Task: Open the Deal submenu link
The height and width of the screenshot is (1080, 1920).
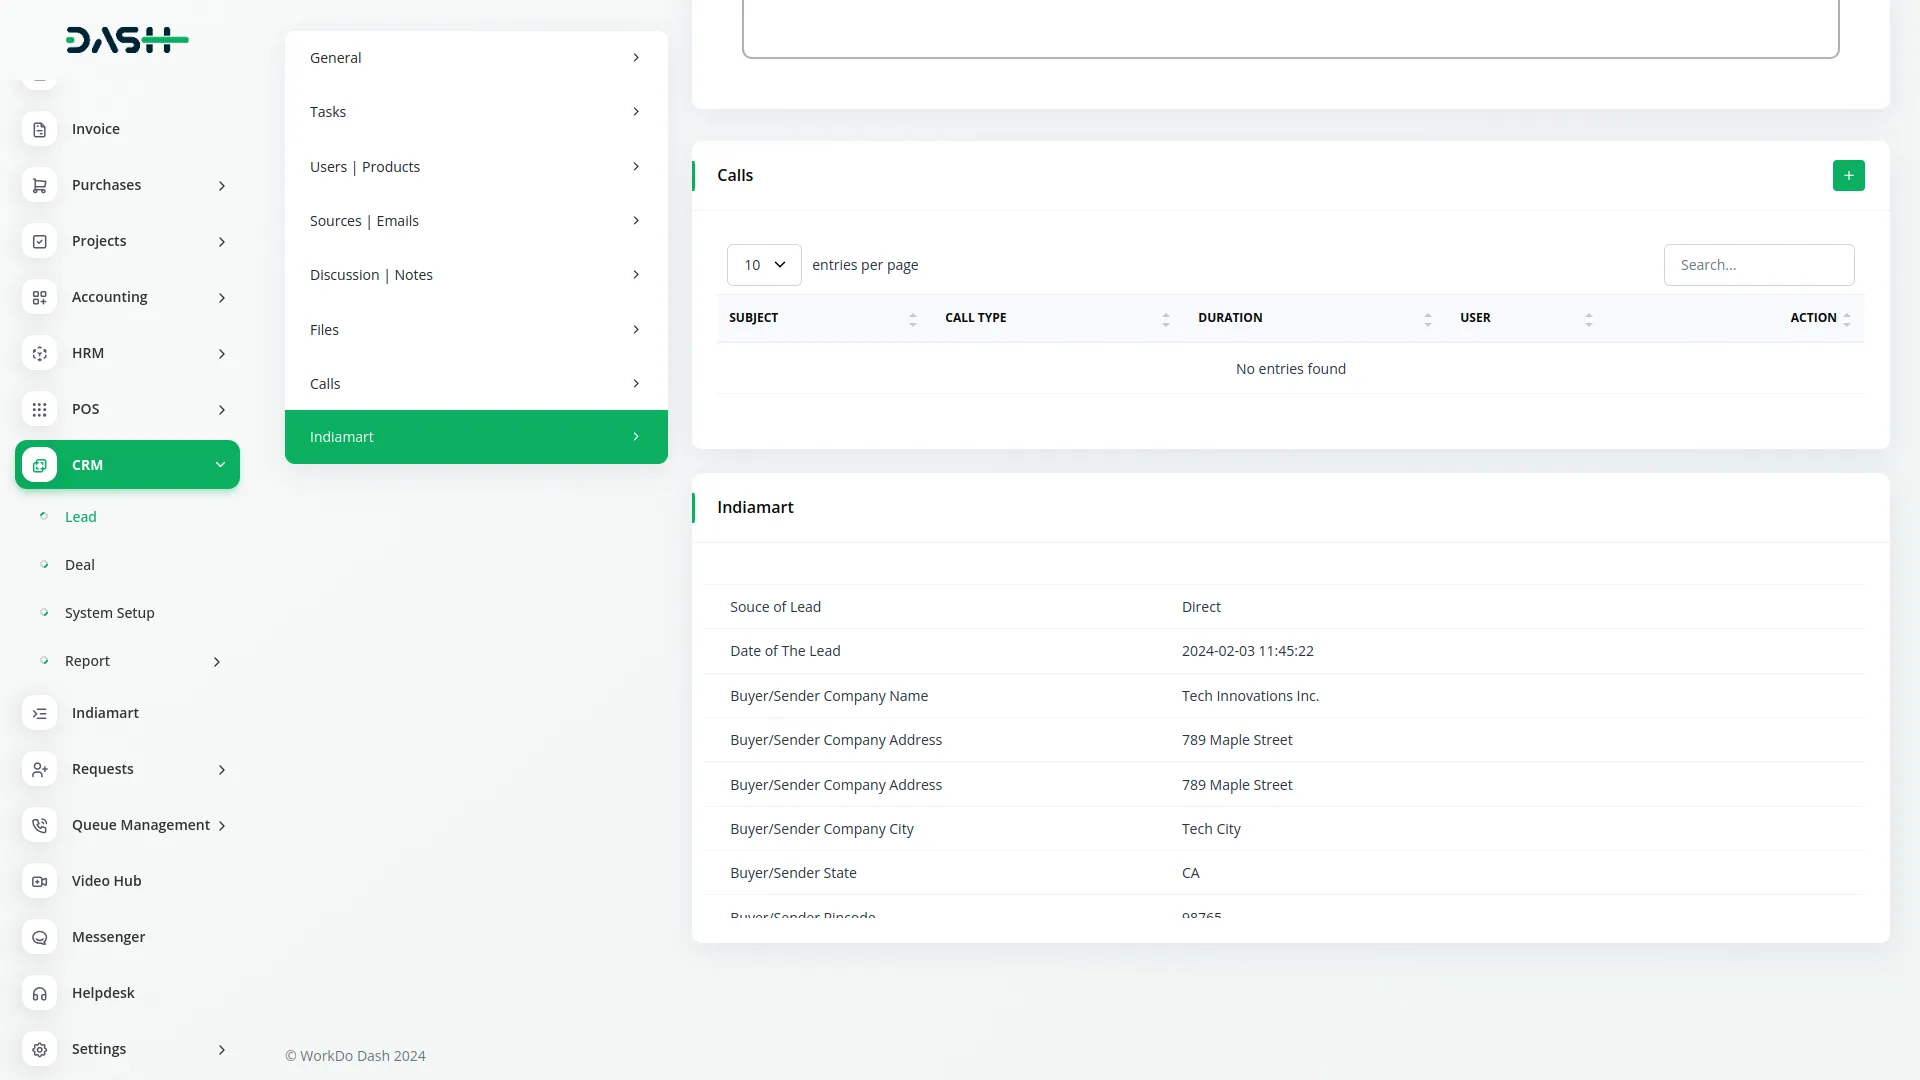Action: coord(80,565)
